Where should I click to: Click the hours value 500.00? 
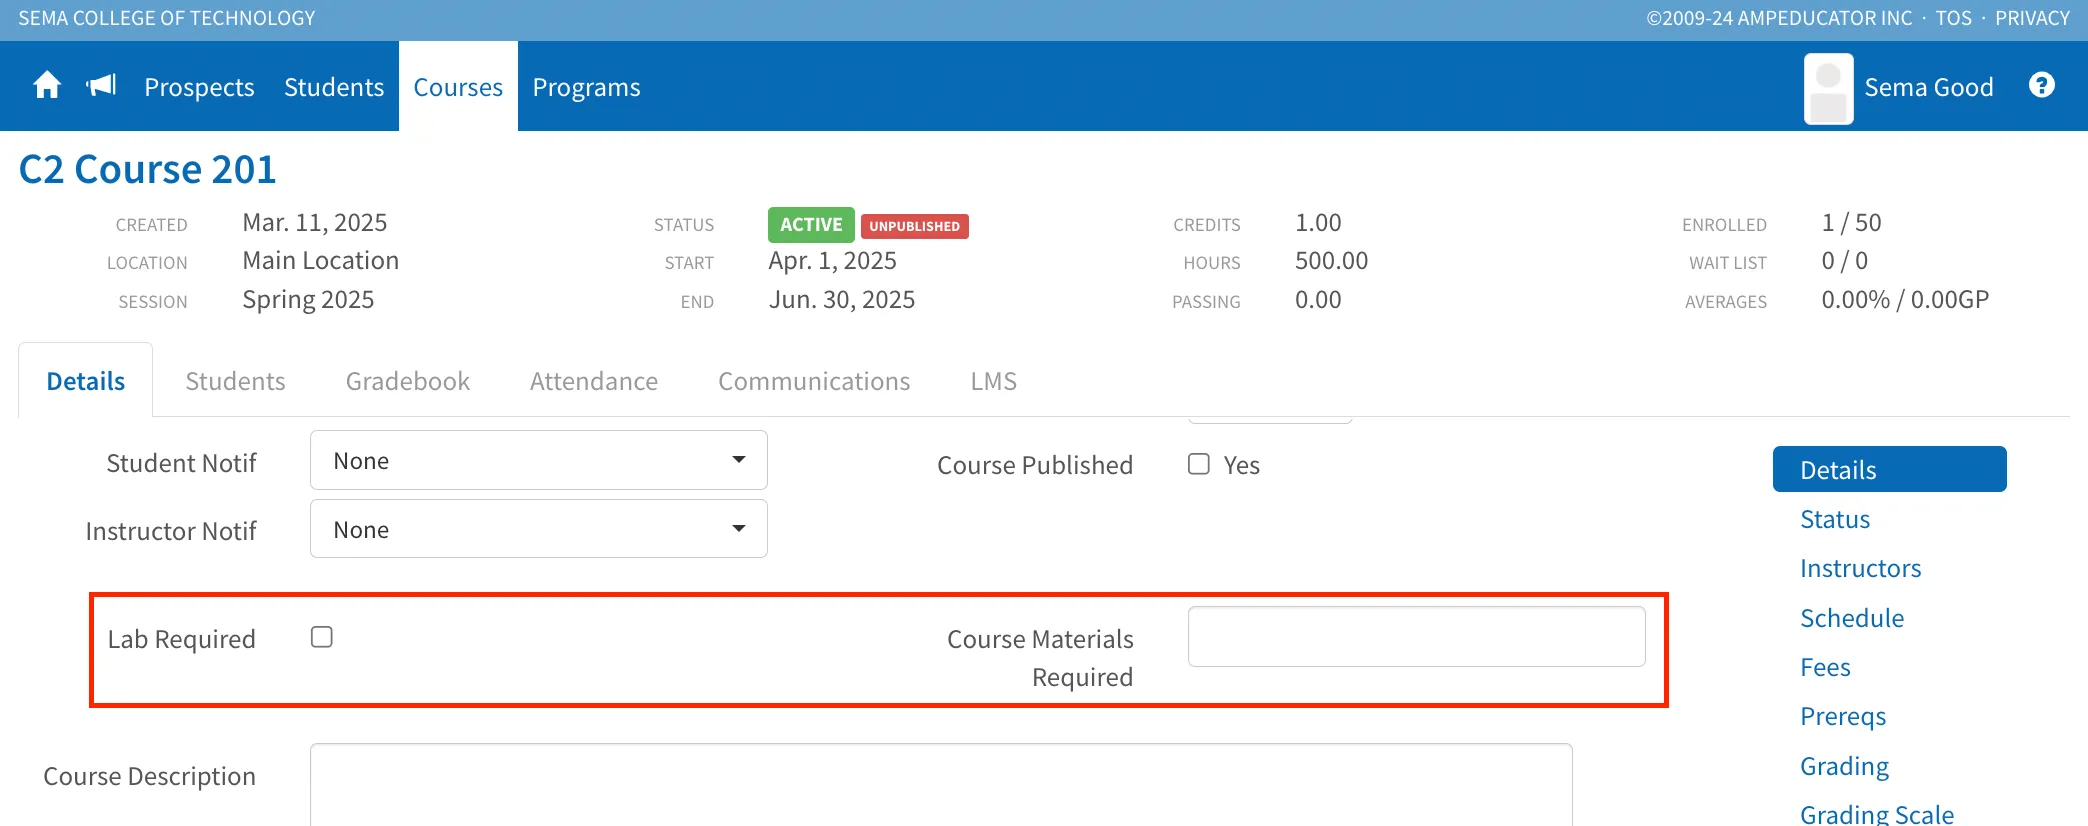pyautogui.click(x=1331, y=261)
